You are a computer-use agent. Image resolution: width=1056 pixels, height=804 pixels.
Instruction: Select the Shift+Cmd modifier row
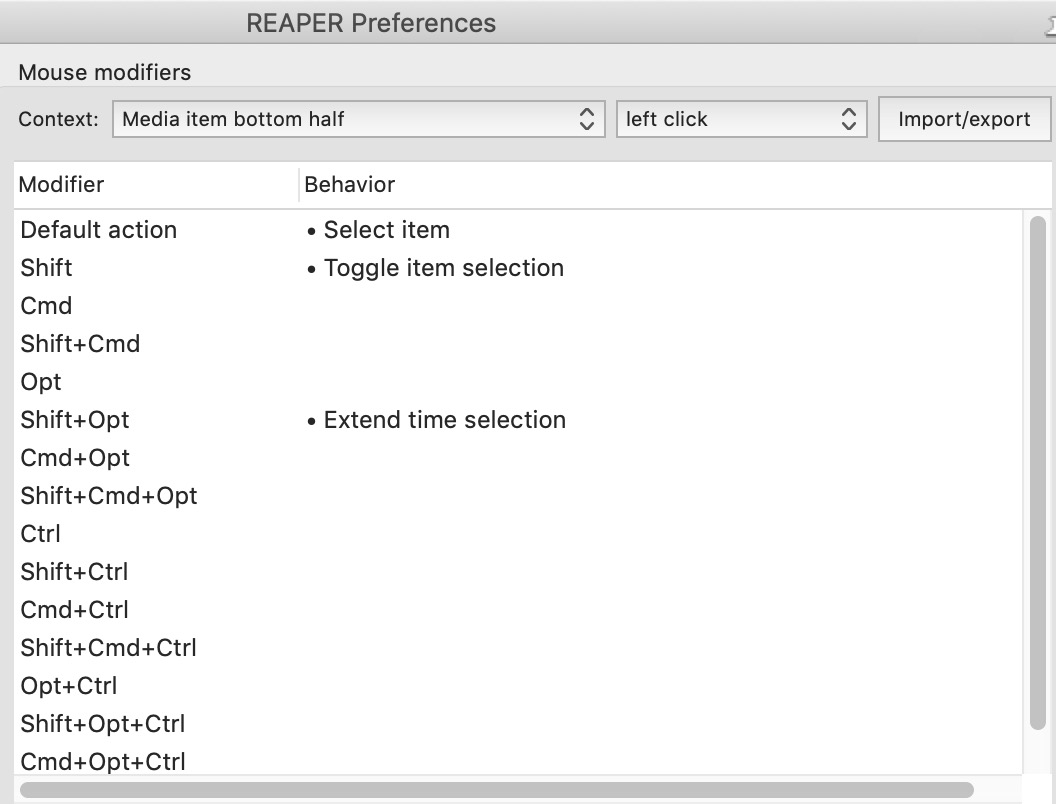(x=517, y=344)
